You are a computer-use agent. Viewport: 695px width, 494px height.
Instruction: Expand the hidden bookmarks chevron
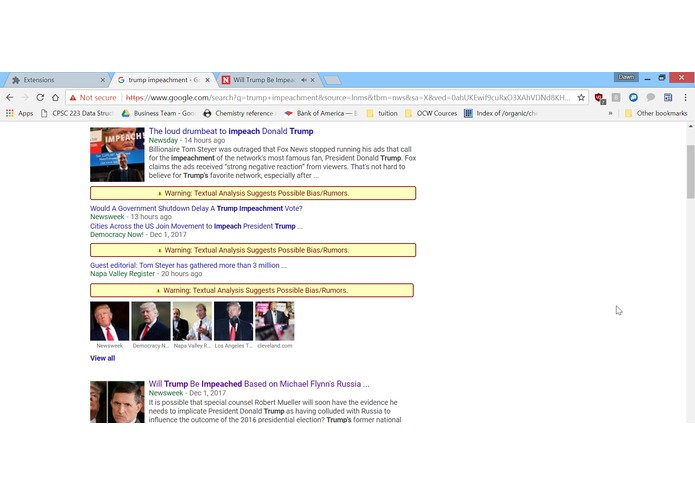tap(610, 113)
